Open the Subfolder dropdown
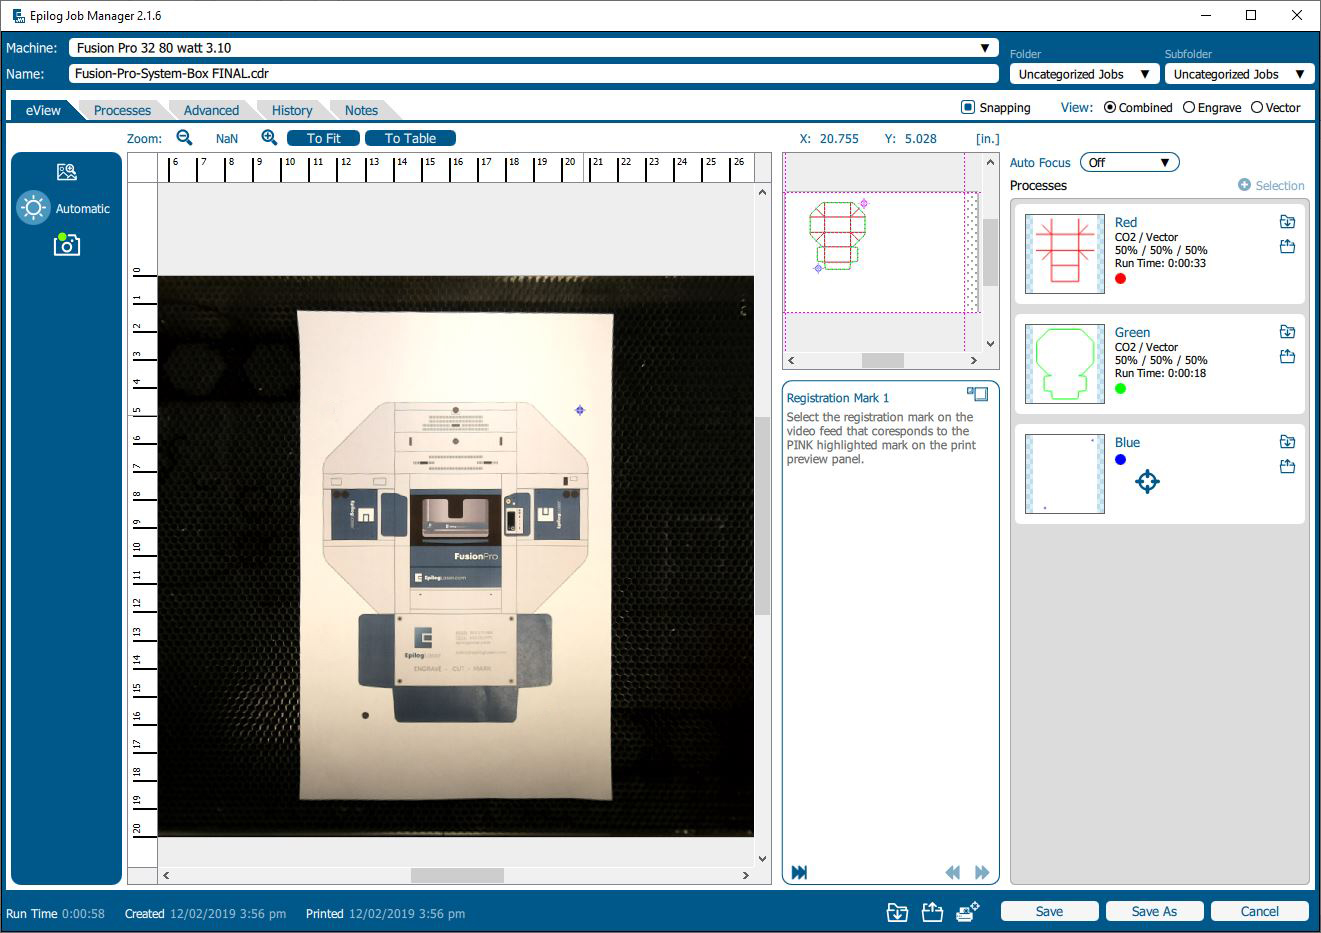This screenshot has width=1321, height=933. click(1239, 74)
